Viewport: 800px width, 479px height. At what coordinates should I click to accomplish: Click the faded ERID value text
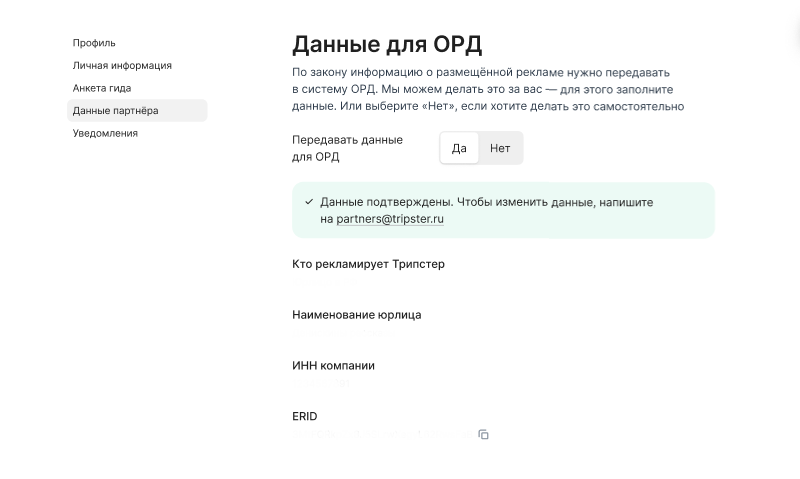pyautogui.click(x=380, y=435)
